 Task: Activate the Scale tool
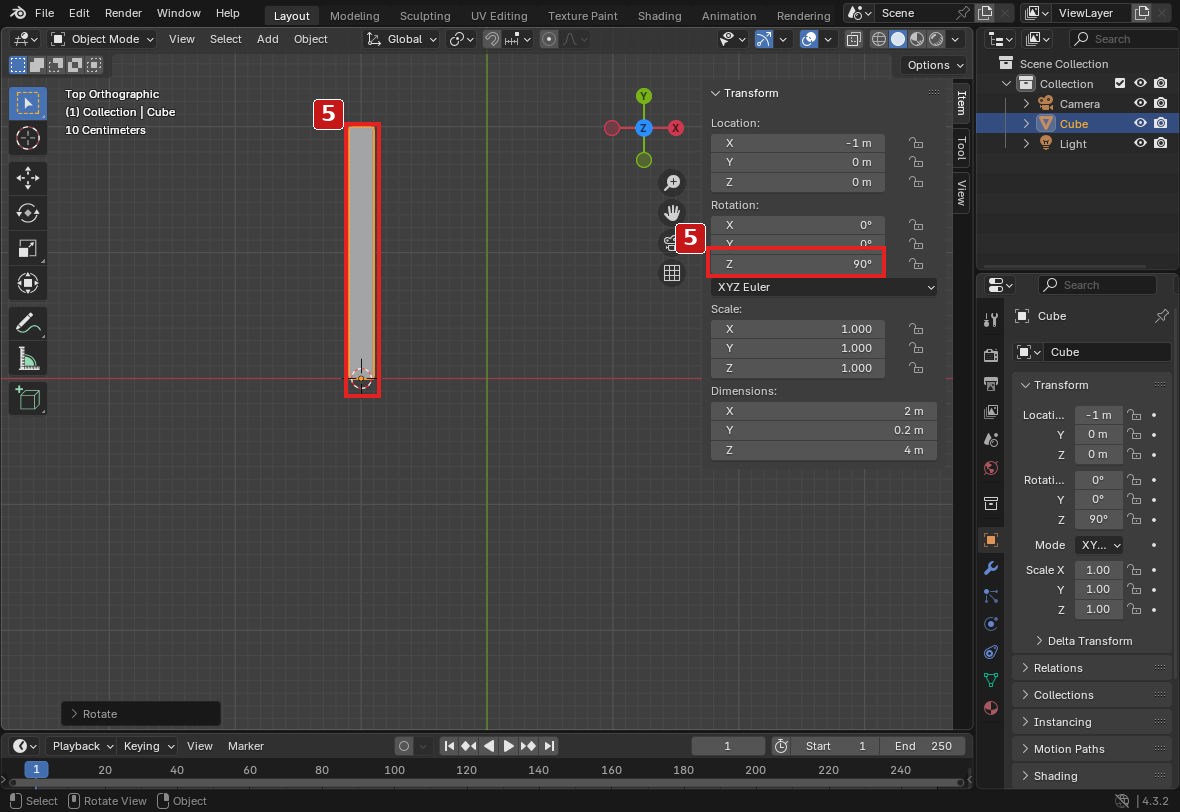coord(28,248)
